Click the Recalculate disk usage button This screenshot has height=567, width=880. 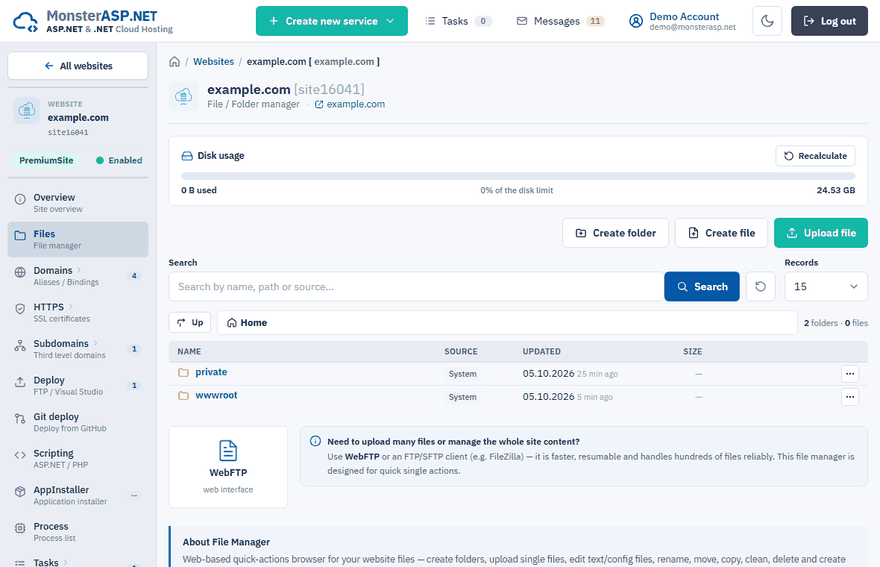pos(815,156)
